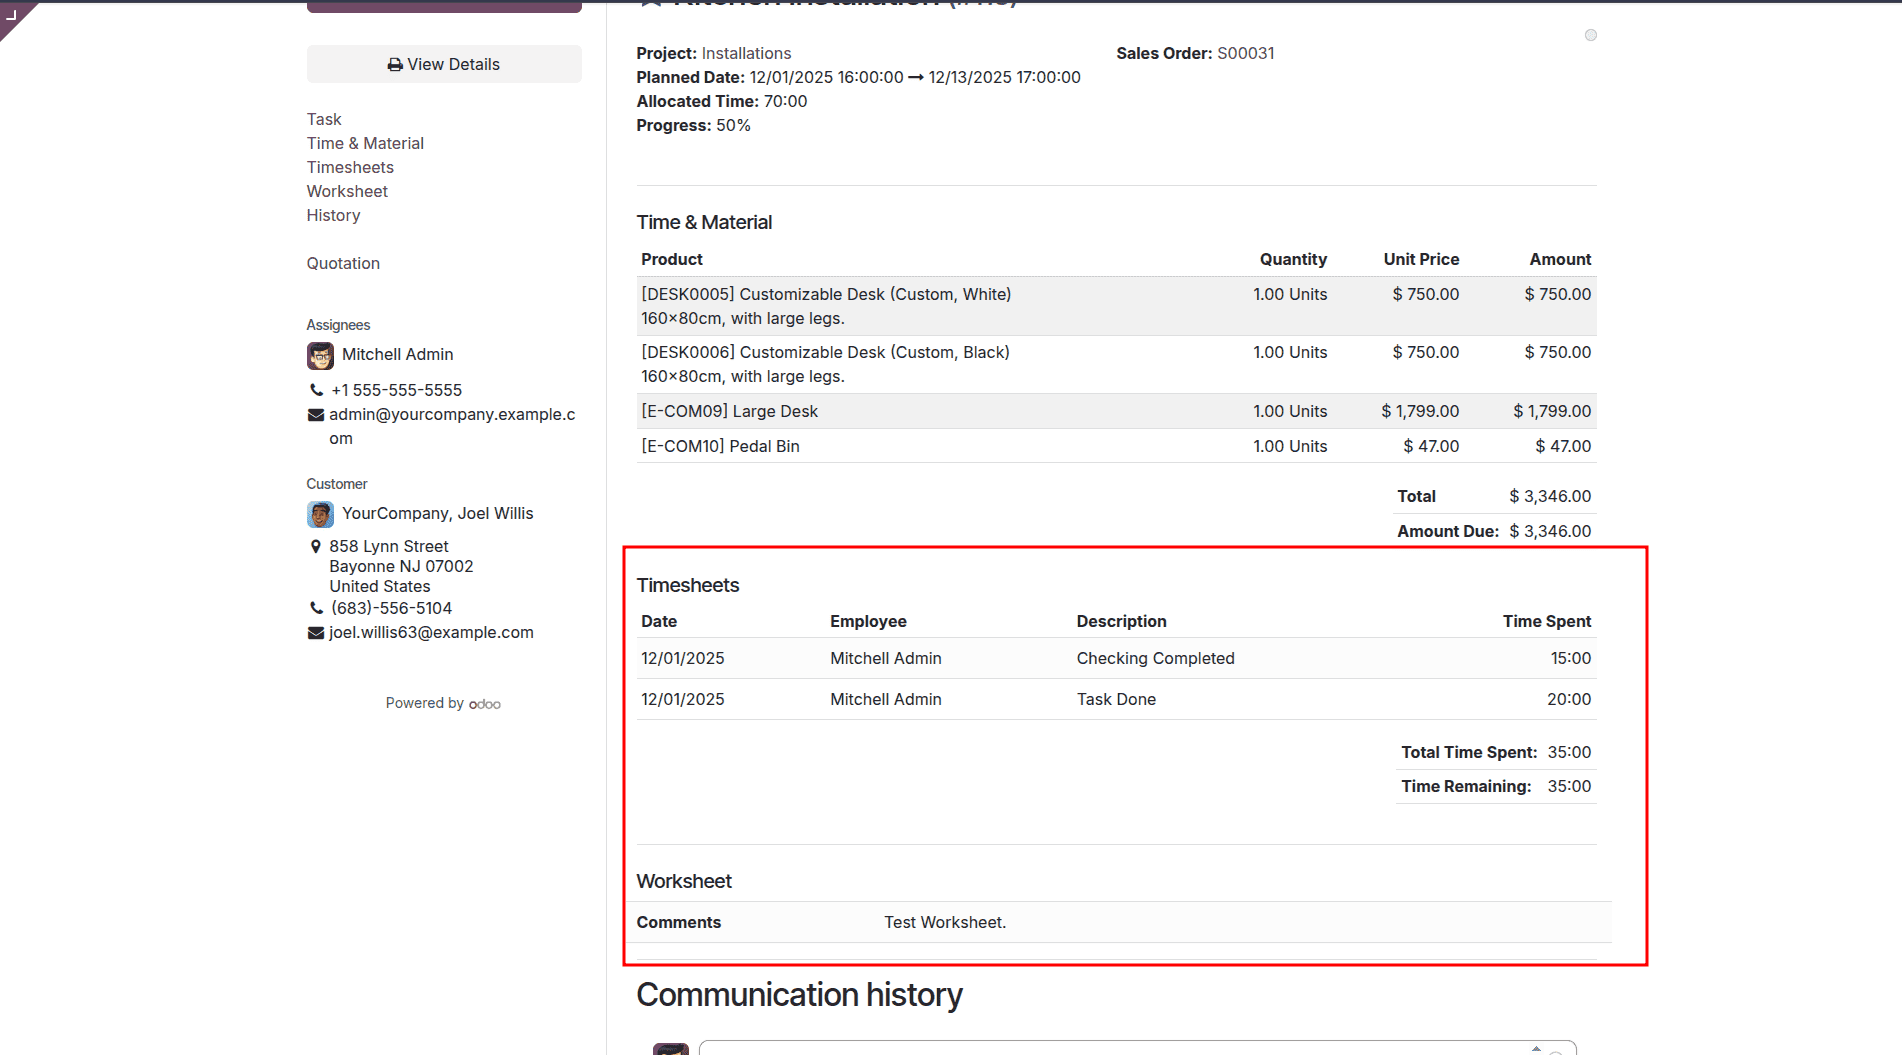Screen dimensions: 1902x1055
Task: Open the Worksheet section link
Action: coord(347,191)
